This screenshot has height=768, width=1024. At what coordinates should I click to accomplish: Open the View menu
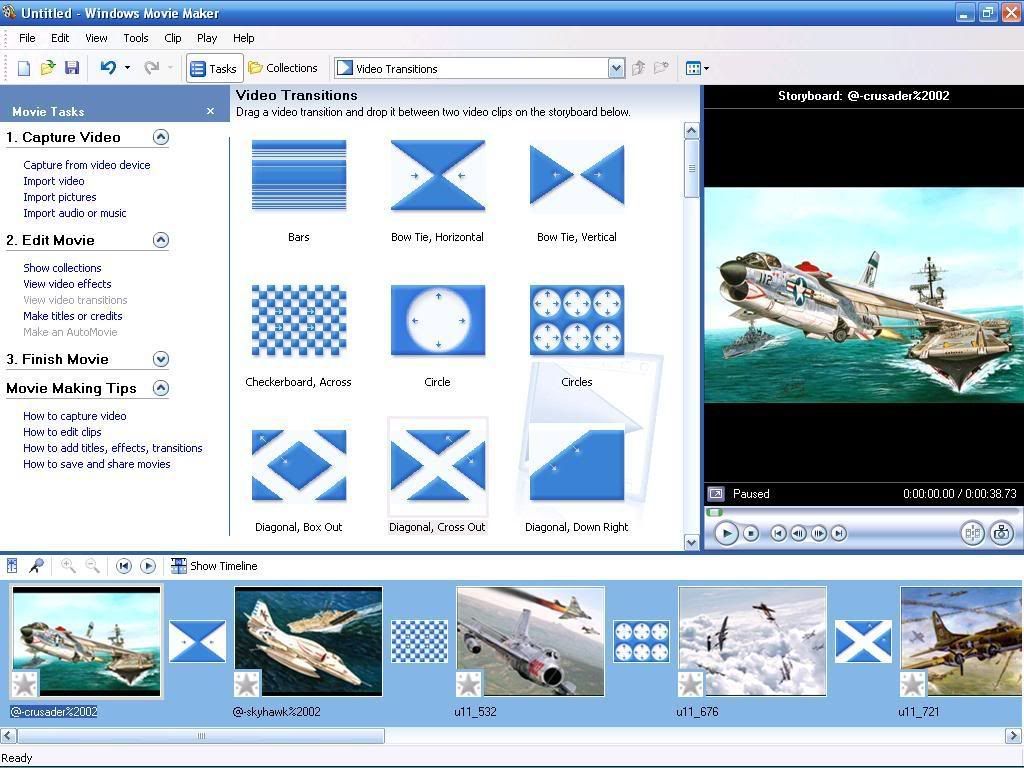point(96,38)
